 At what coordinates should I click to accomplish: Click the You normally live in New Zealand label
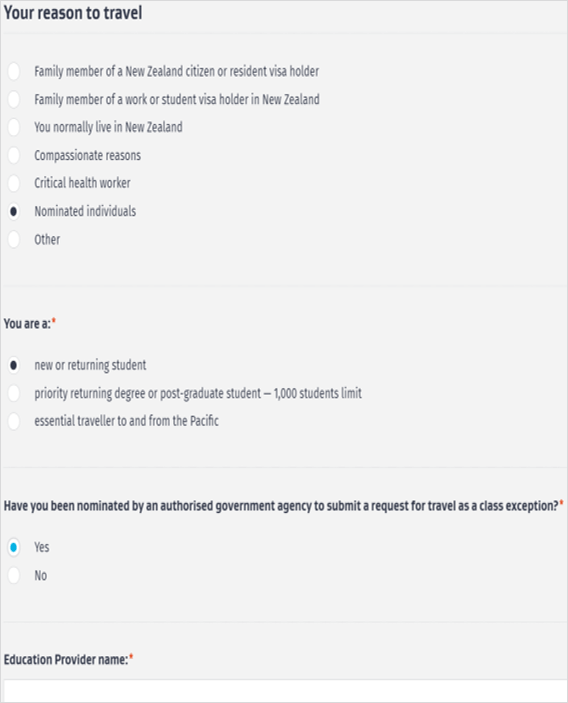pyautogui.click(x=108, y=127)
